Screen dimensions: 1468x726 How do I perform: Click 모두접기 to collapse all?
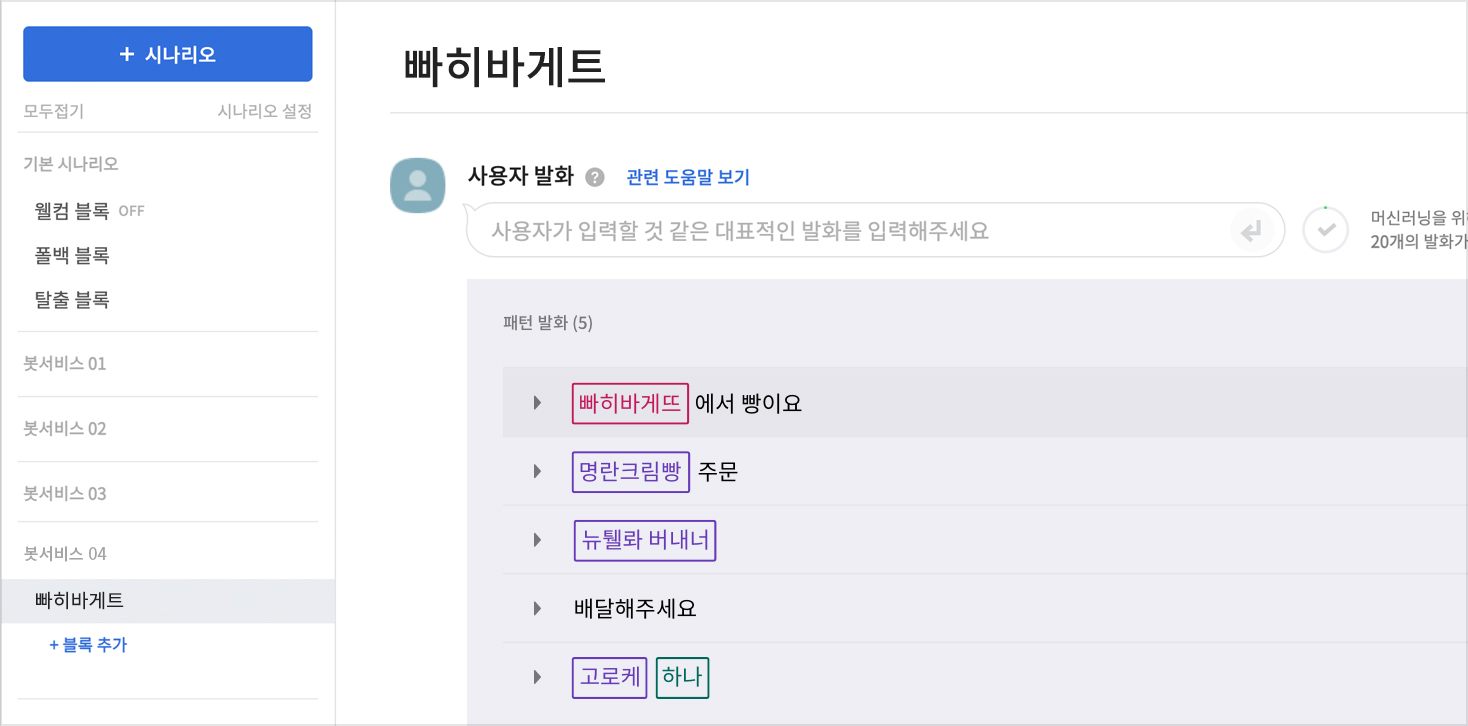click(x=53, y=111)
